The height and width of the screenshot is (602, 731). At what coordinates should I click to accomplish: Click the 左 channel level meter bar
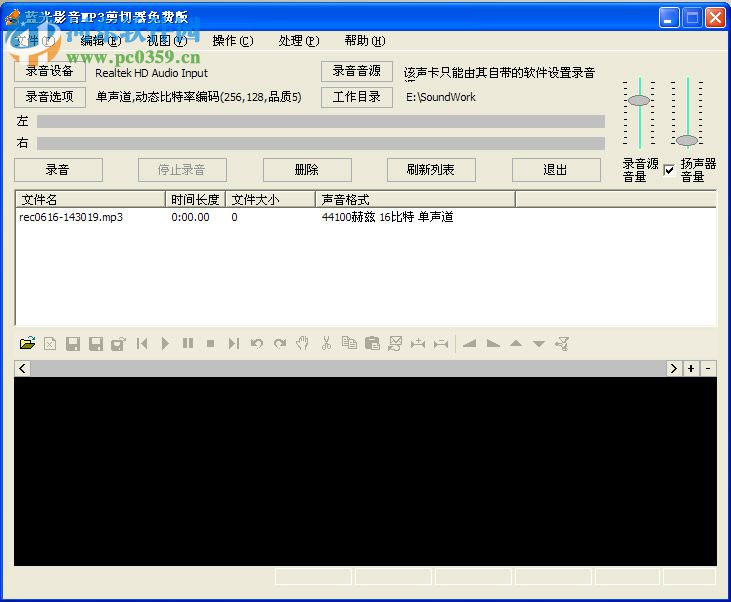coord(321,122)
